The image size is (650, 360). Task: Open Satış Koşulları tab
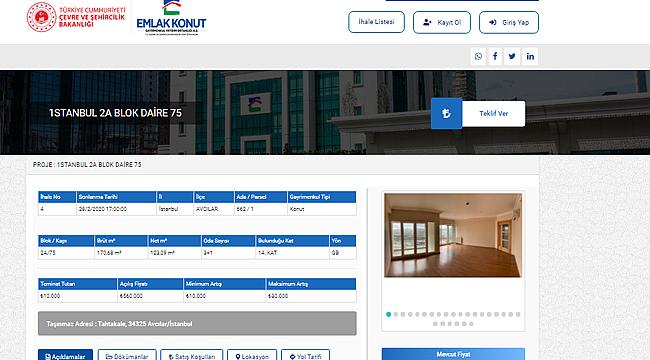(192, 355)
